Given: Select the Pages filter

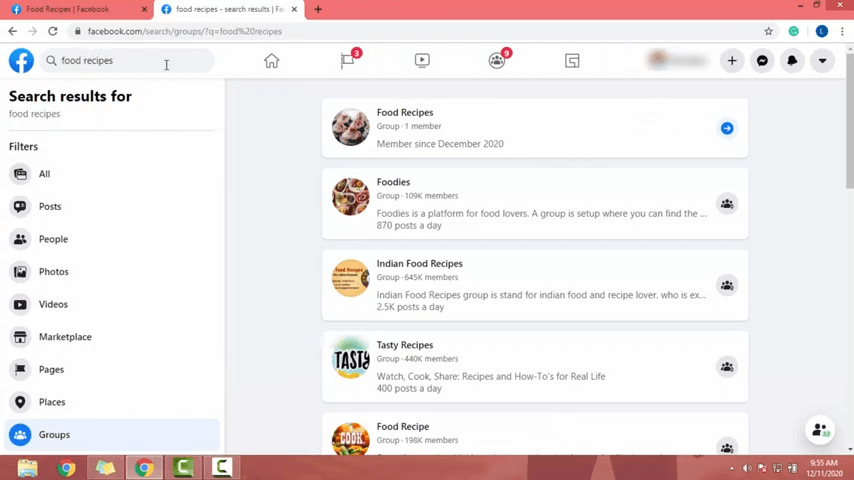Looking at the screenshot, I should [112, 369].
